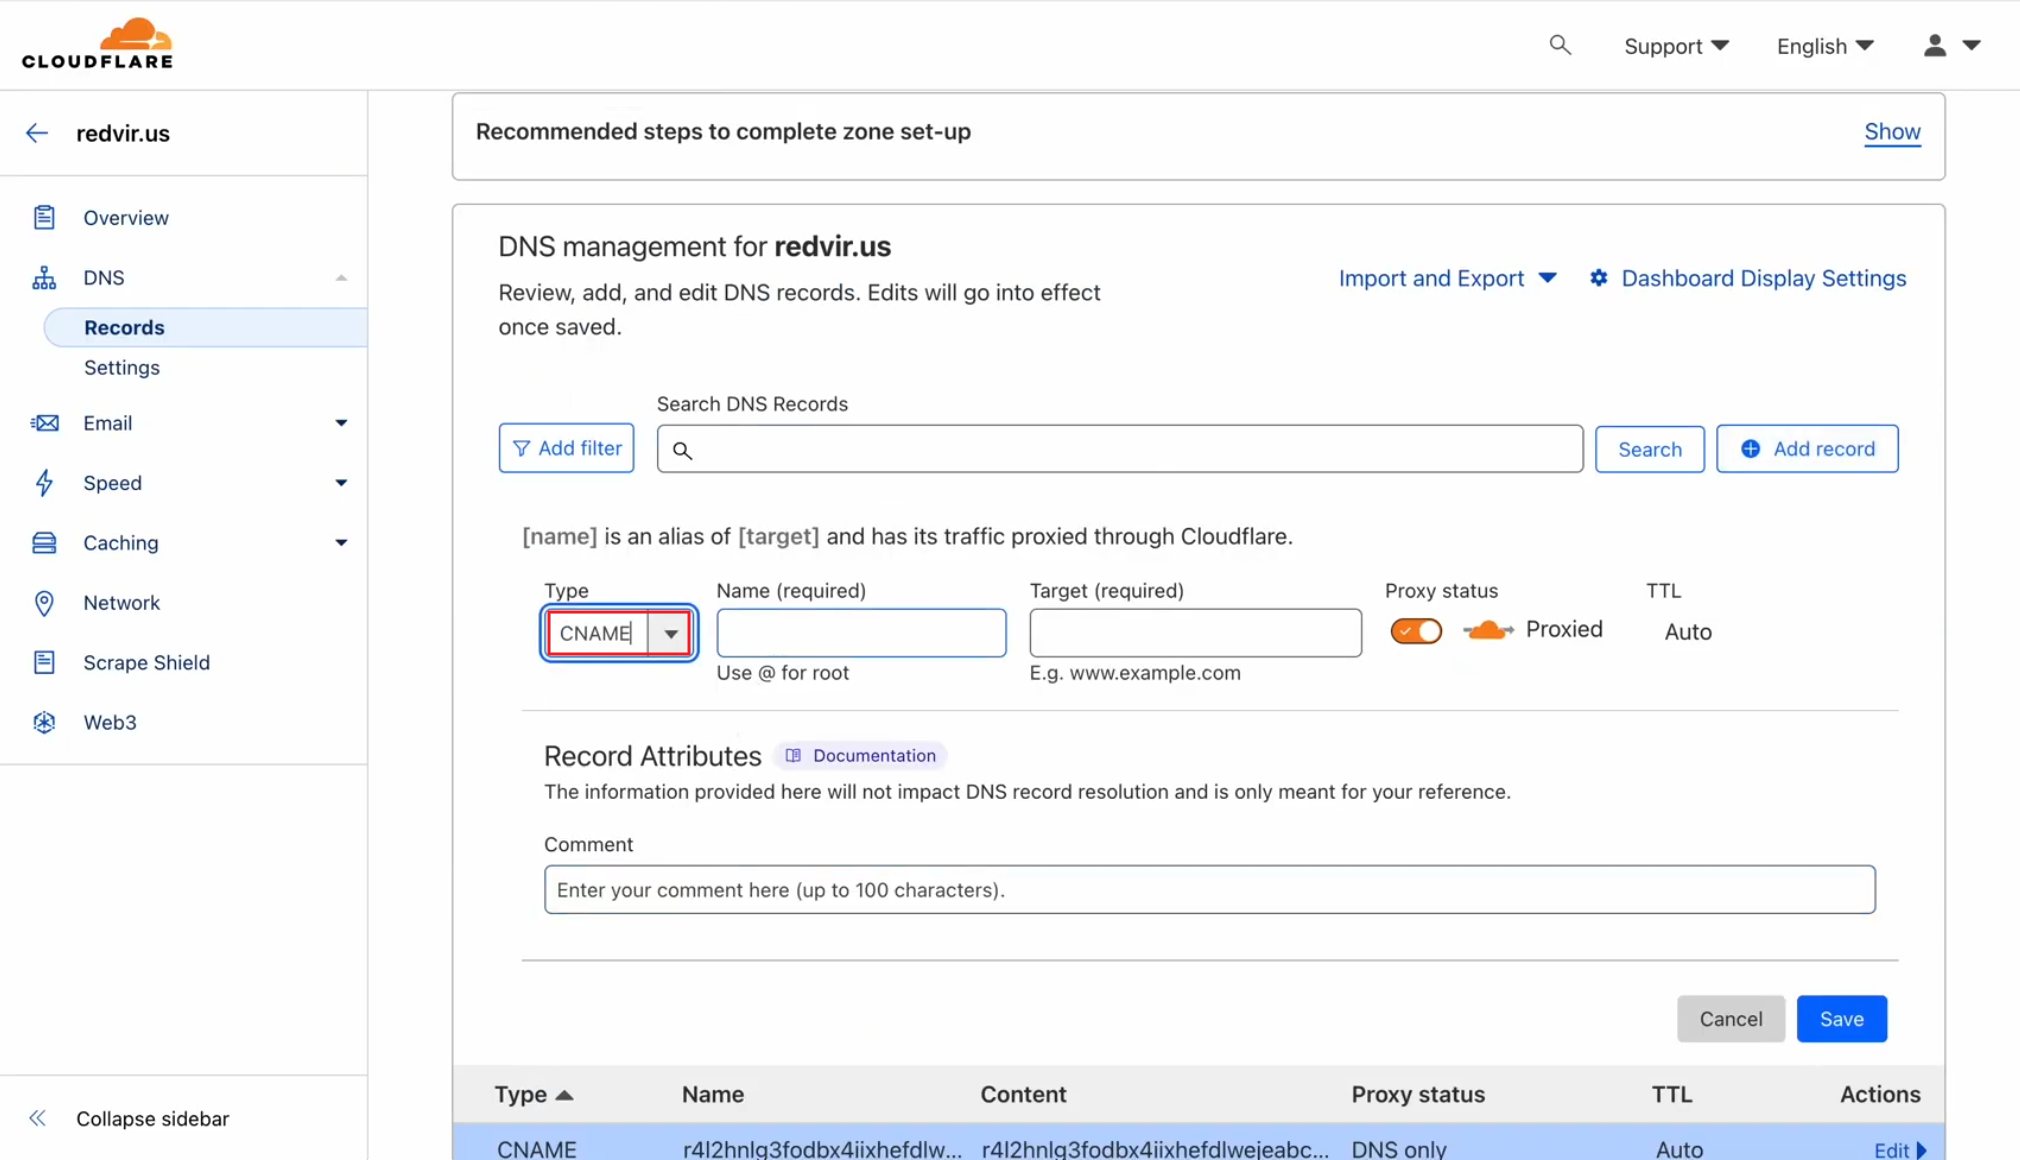Click the Scrape Shield icon in sidebar

(44, 662)
